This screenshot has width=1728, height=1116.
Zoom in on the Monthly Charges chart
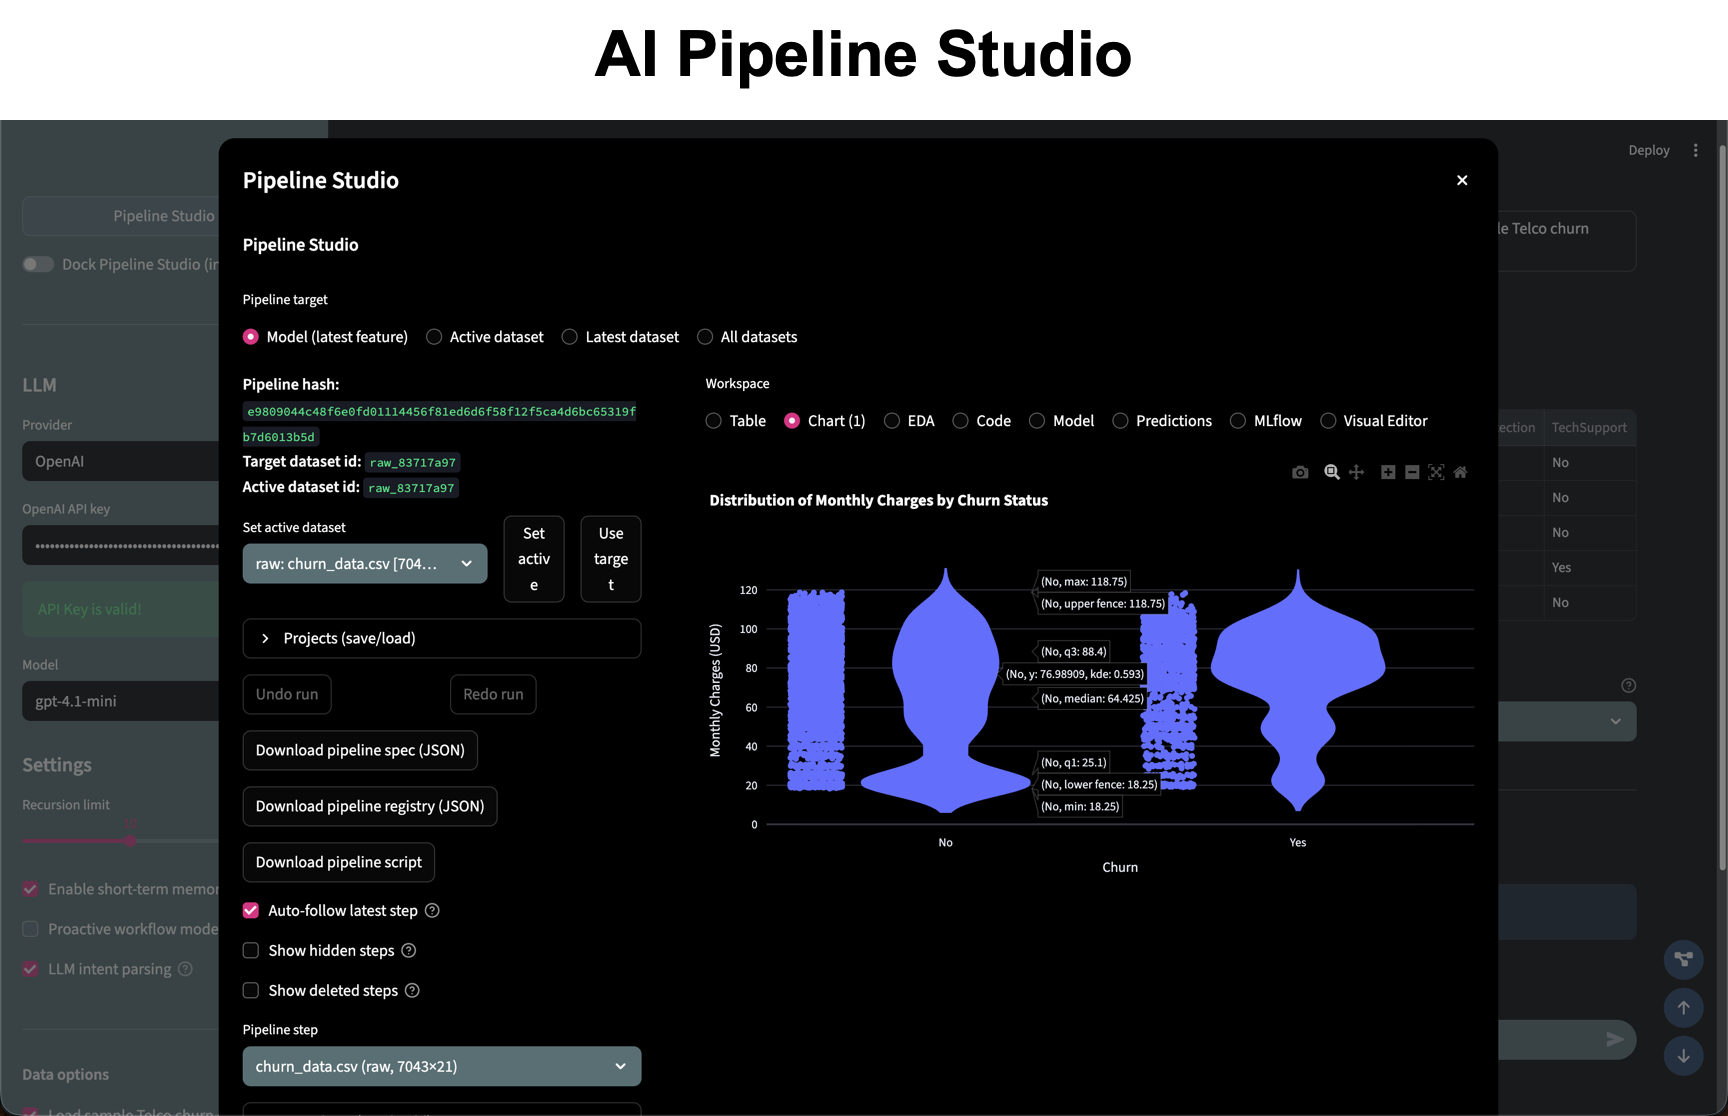click(1387, 472)
